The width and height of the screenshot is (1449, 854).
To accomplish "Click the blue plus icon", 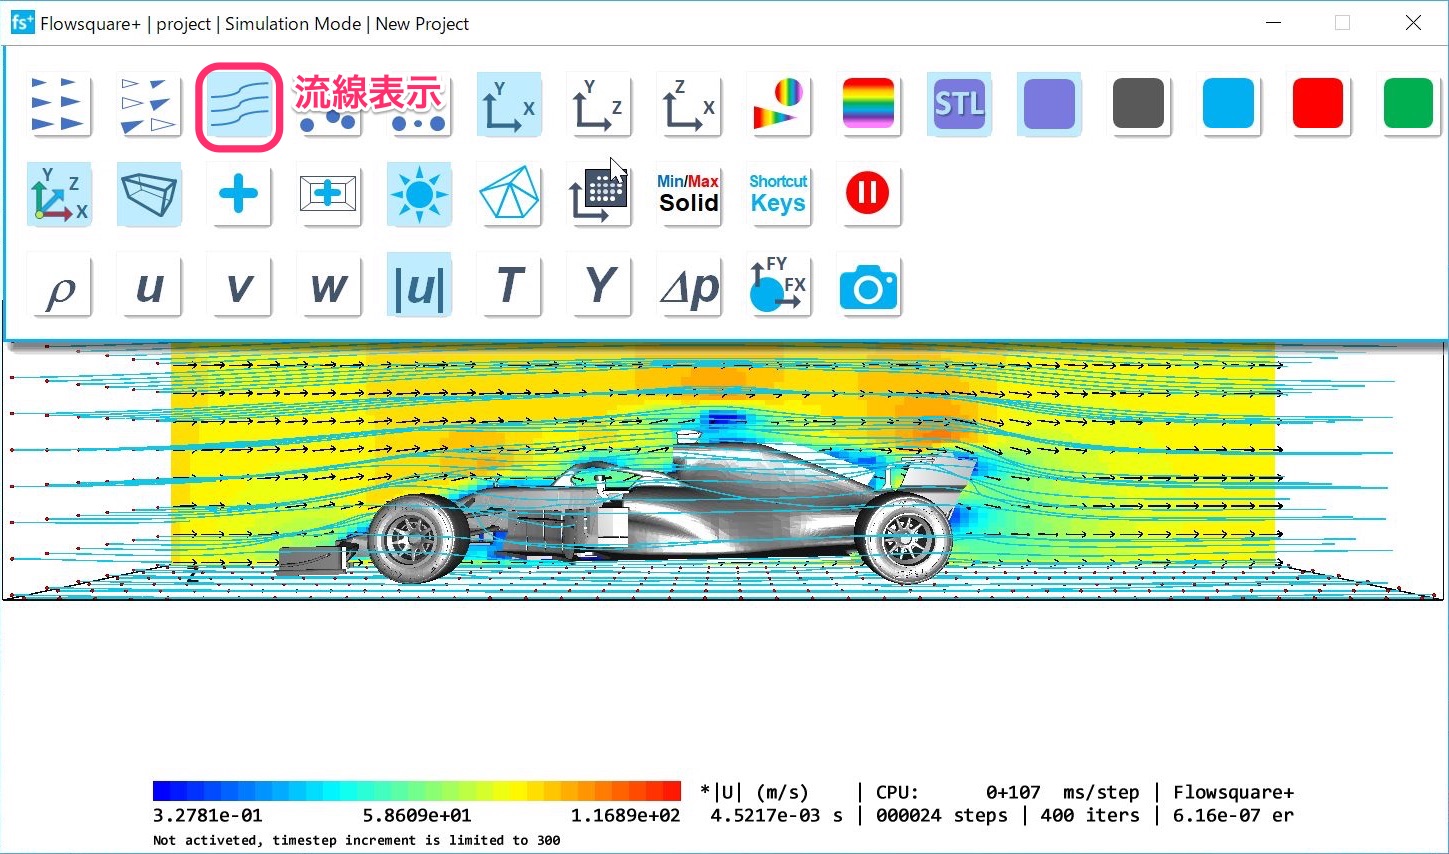I will (239, 194).
